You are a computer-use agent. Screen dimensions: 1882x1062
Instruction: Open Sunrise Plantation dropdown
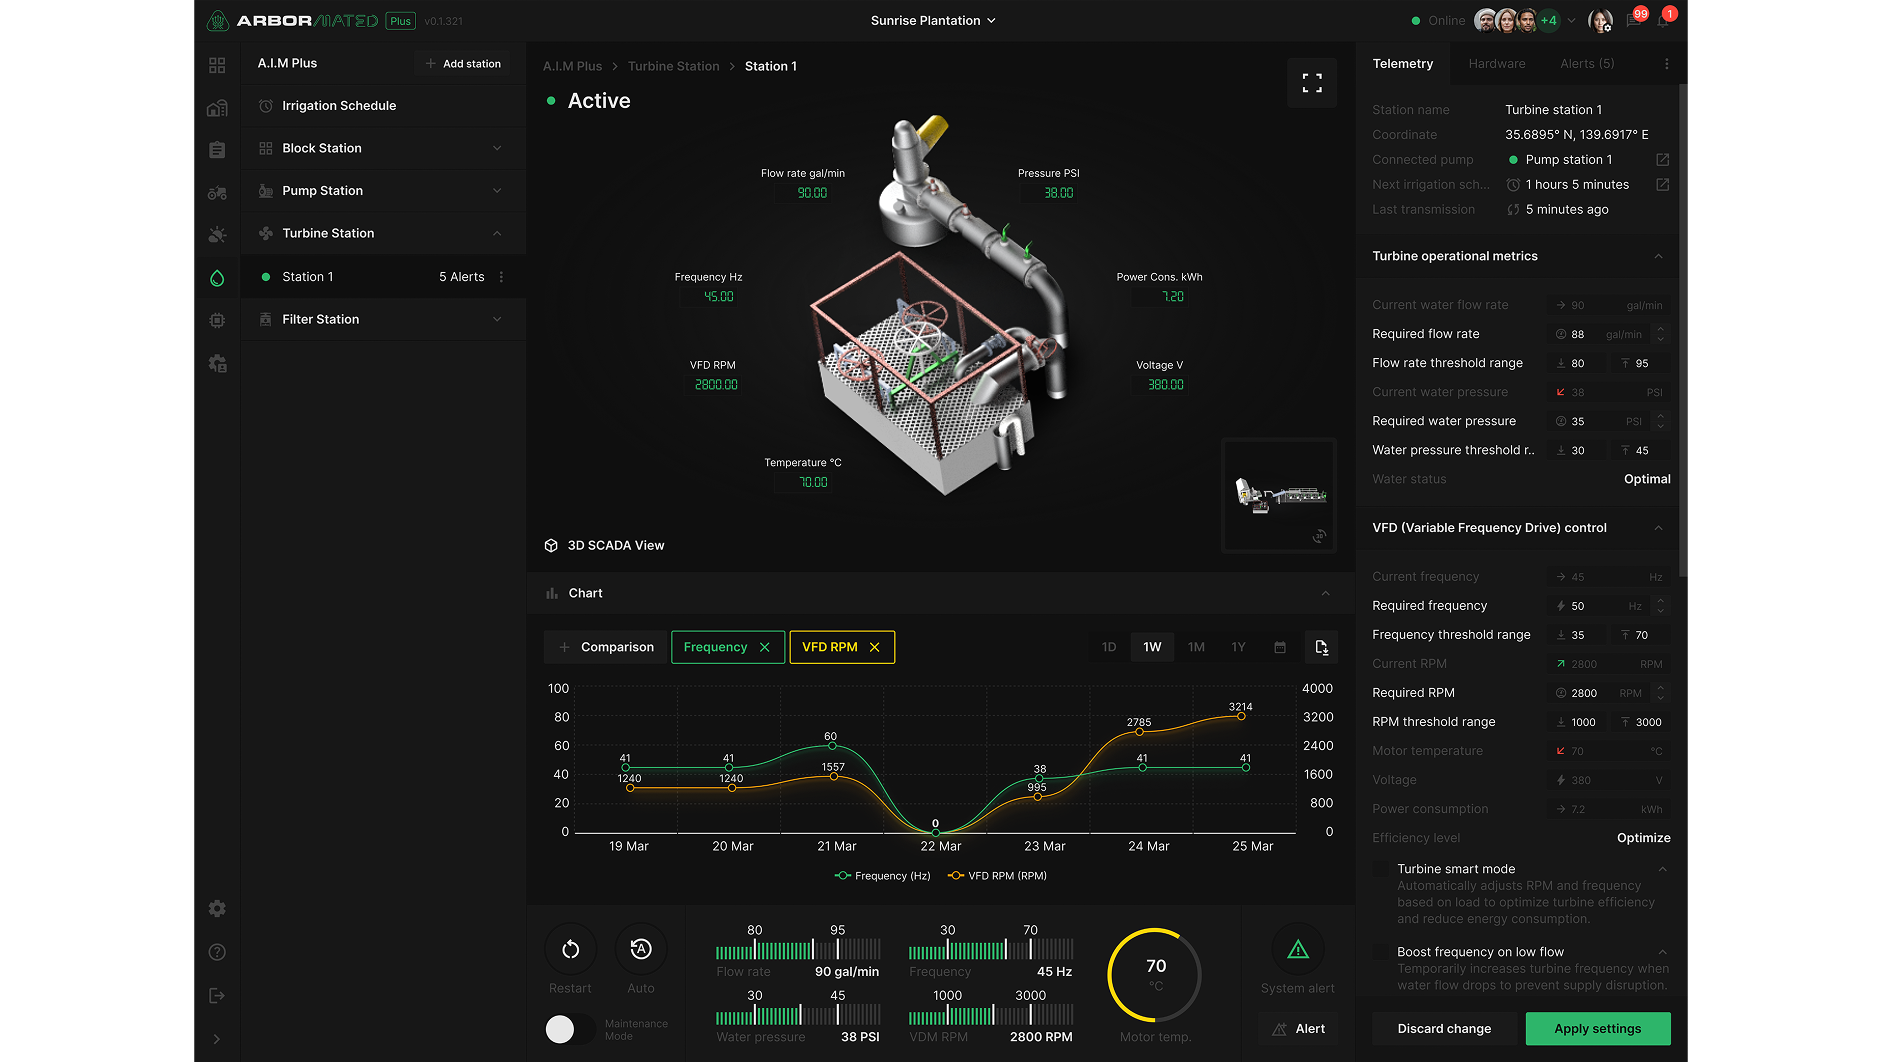click(933, 21)
